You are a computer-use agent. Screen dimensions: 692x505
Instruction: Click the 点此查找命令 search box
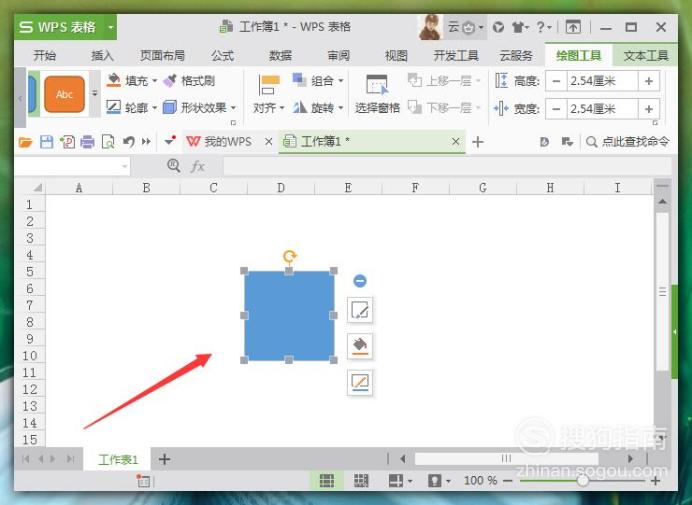[627, 142]
